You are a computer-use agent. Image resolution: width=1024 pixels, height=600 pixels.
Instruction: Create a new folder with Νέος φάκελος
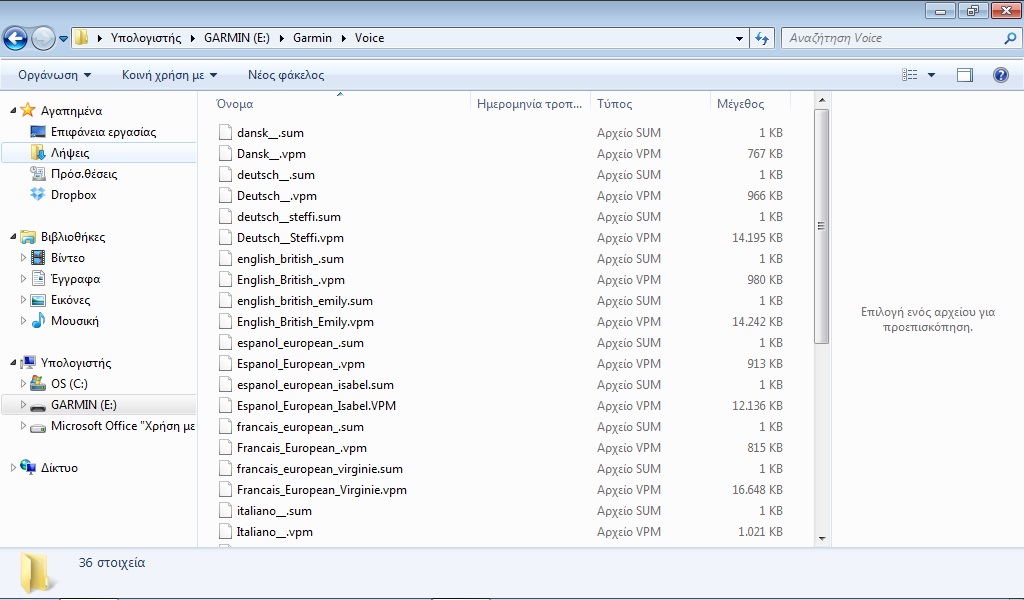pos(286,75)
